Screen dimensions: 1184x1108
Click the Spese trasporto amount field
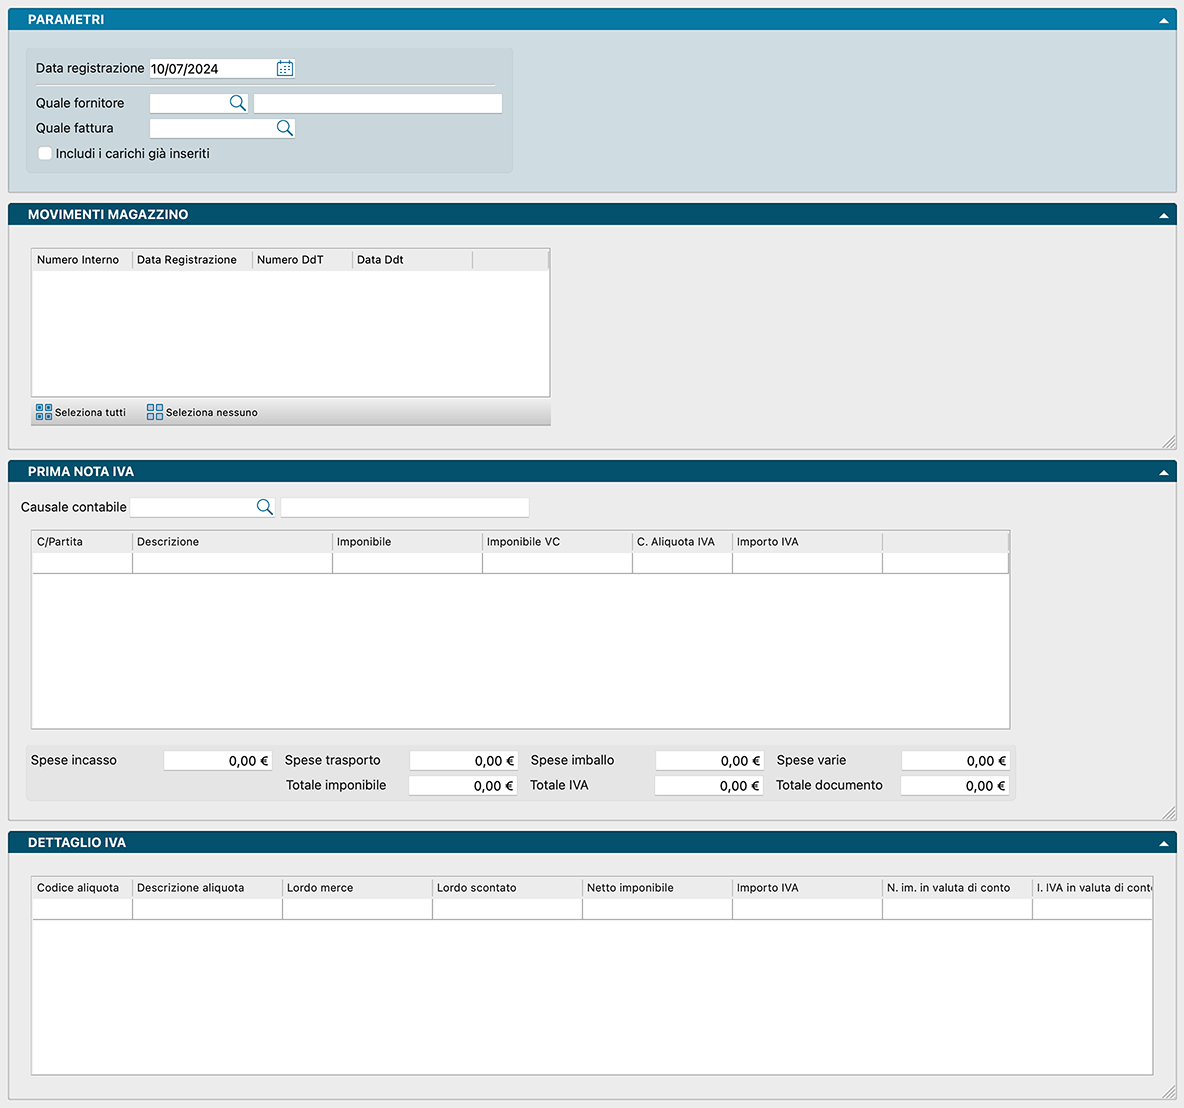[463, 761]
